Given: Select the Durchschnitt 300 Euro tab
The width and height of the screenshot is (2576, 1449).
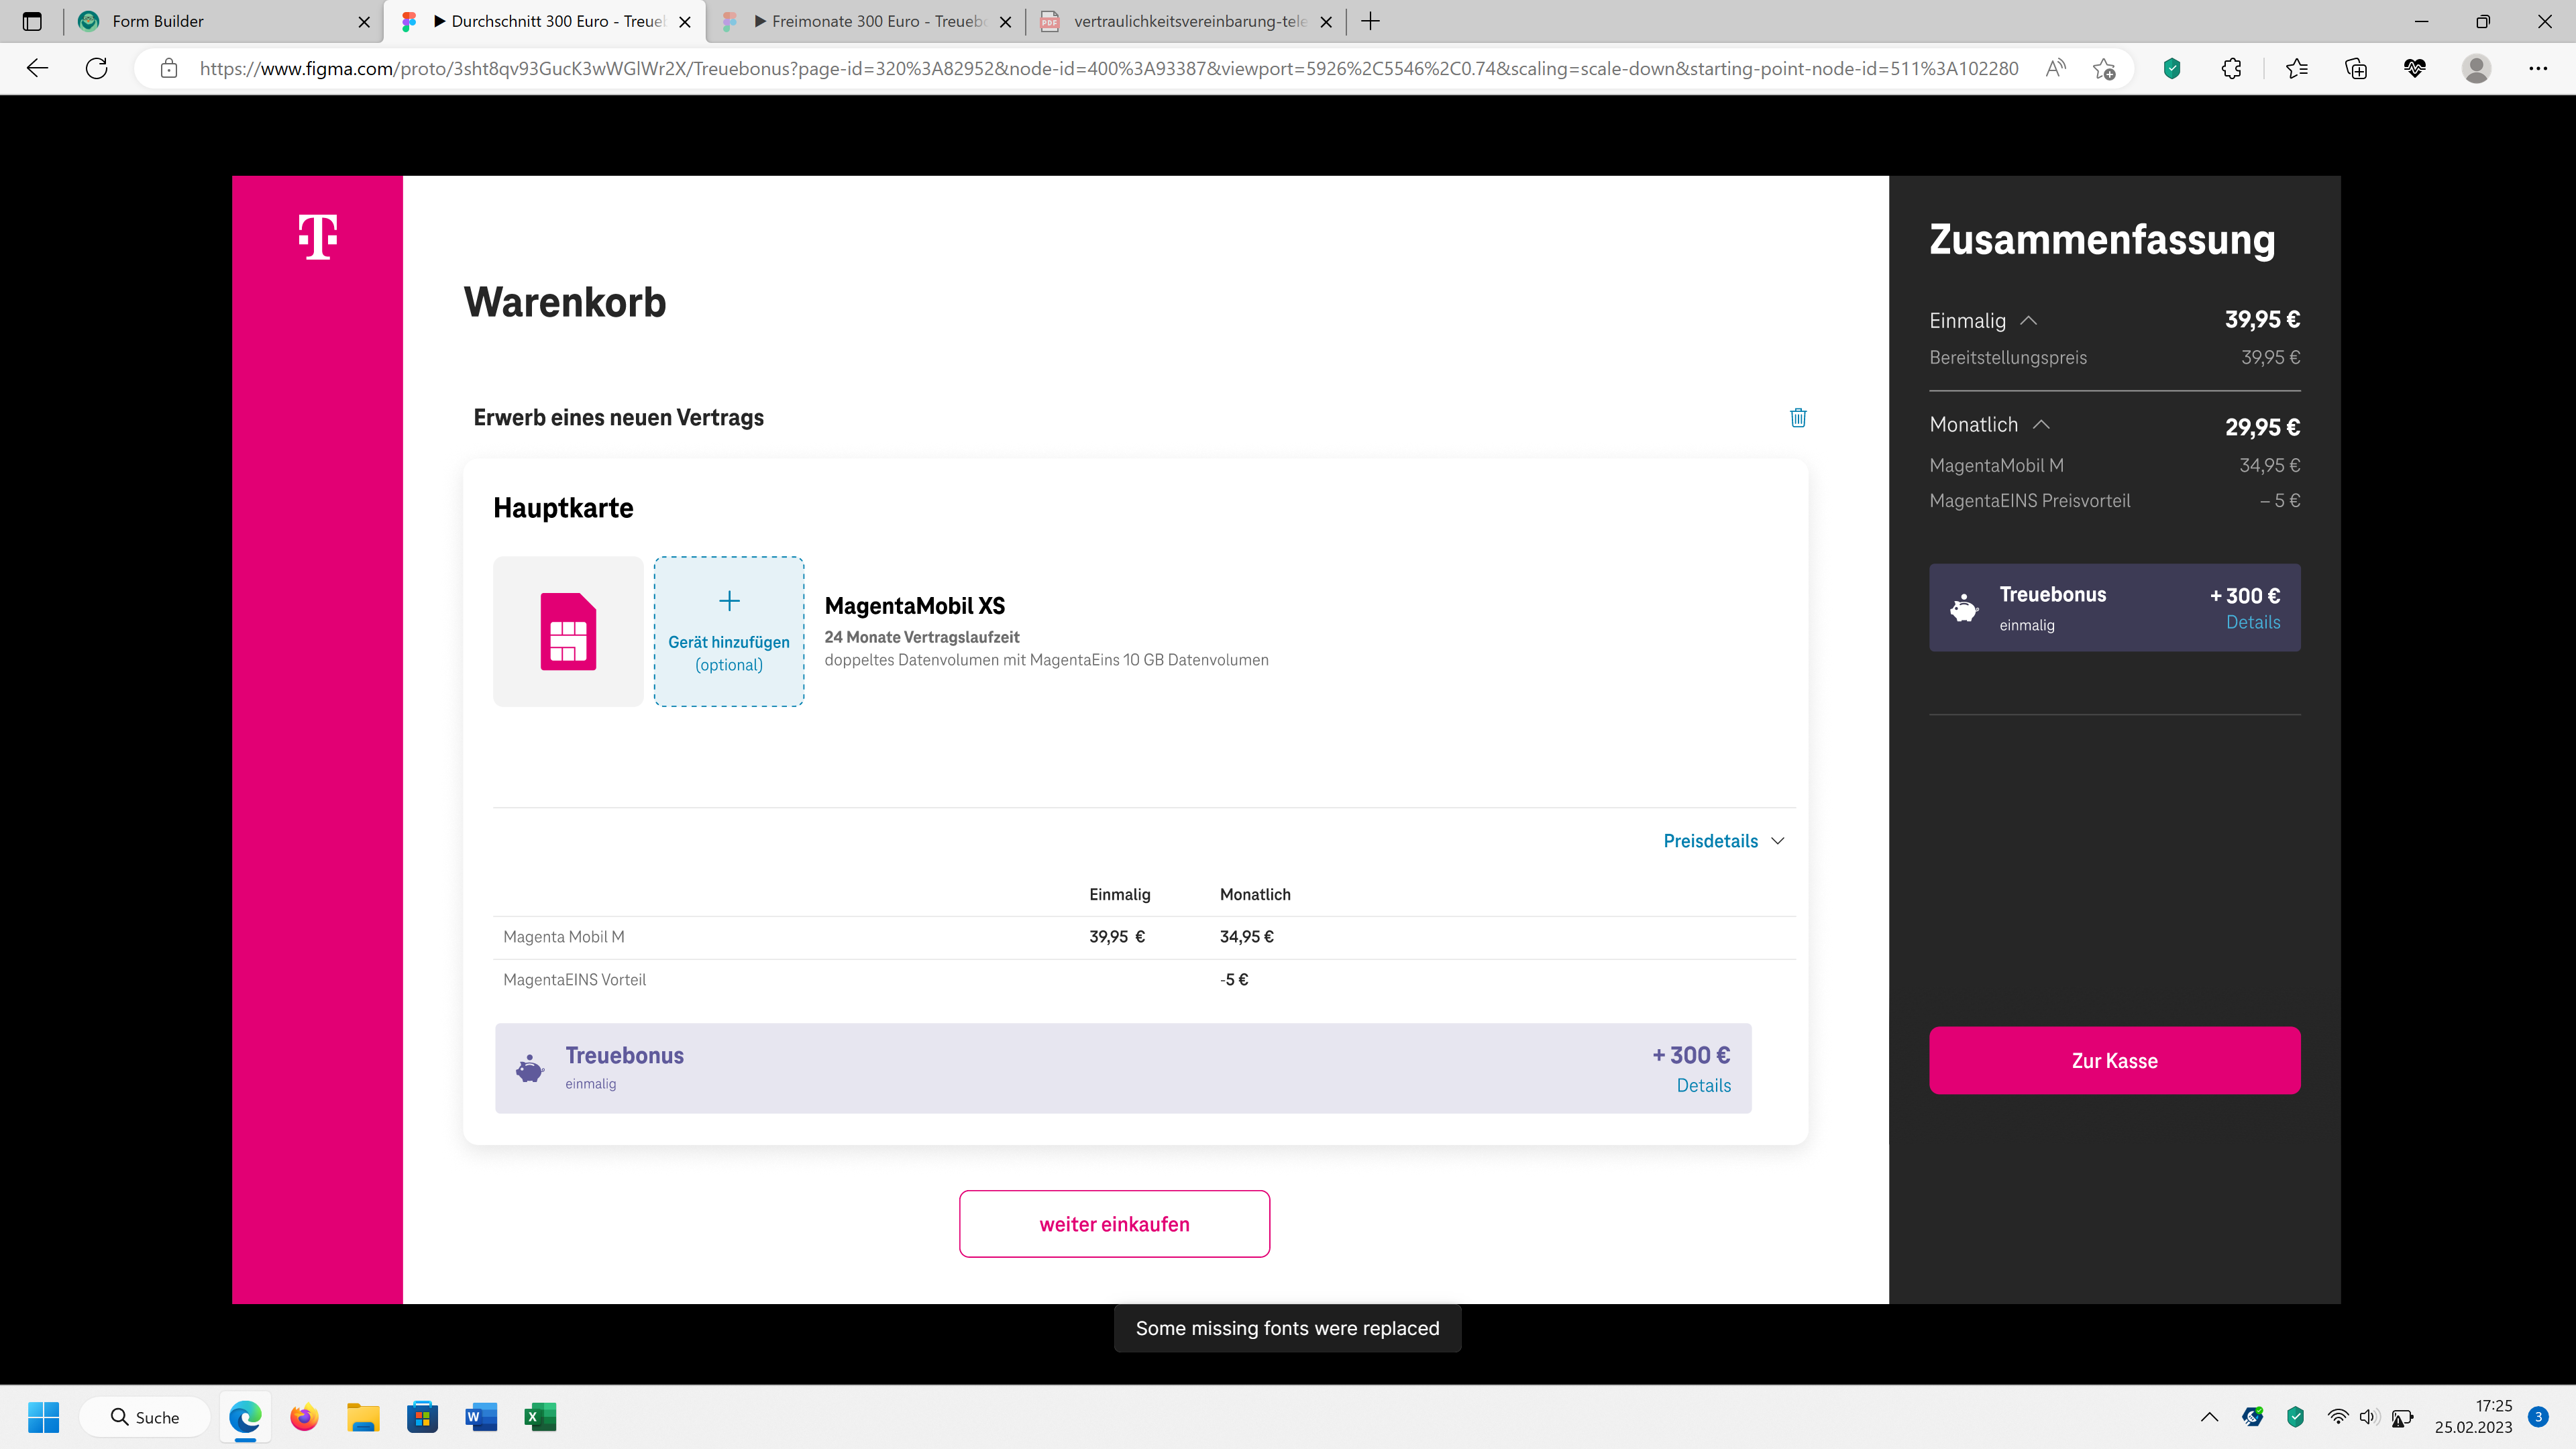Looking at the screenshot, I should (x=545, y=21).
